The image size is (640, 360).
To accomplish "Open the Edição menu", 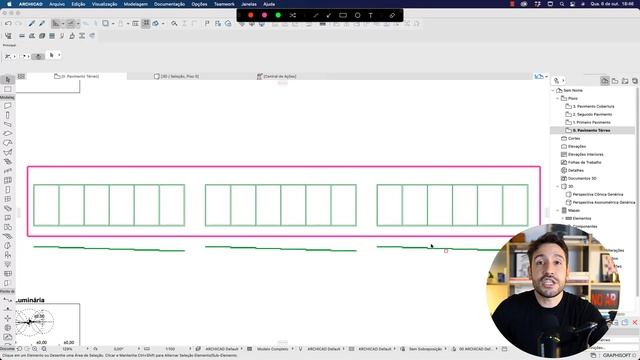I will [x=78, y=4].
